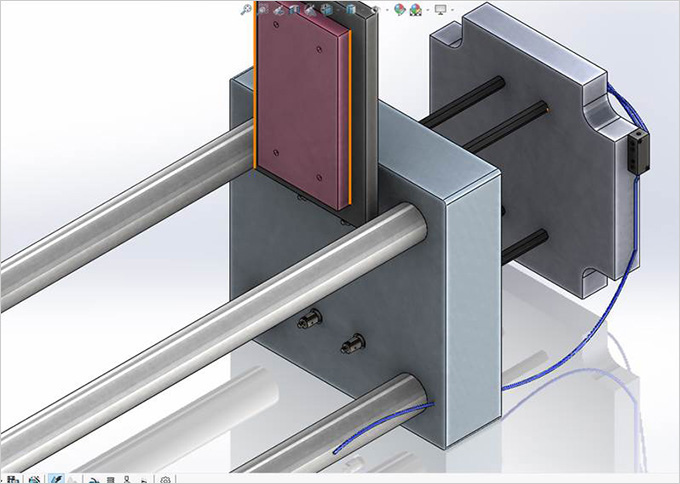This screenshot has height=484, width=680.
Task: Click the Hide/Show Items icon
Action: 376,10
